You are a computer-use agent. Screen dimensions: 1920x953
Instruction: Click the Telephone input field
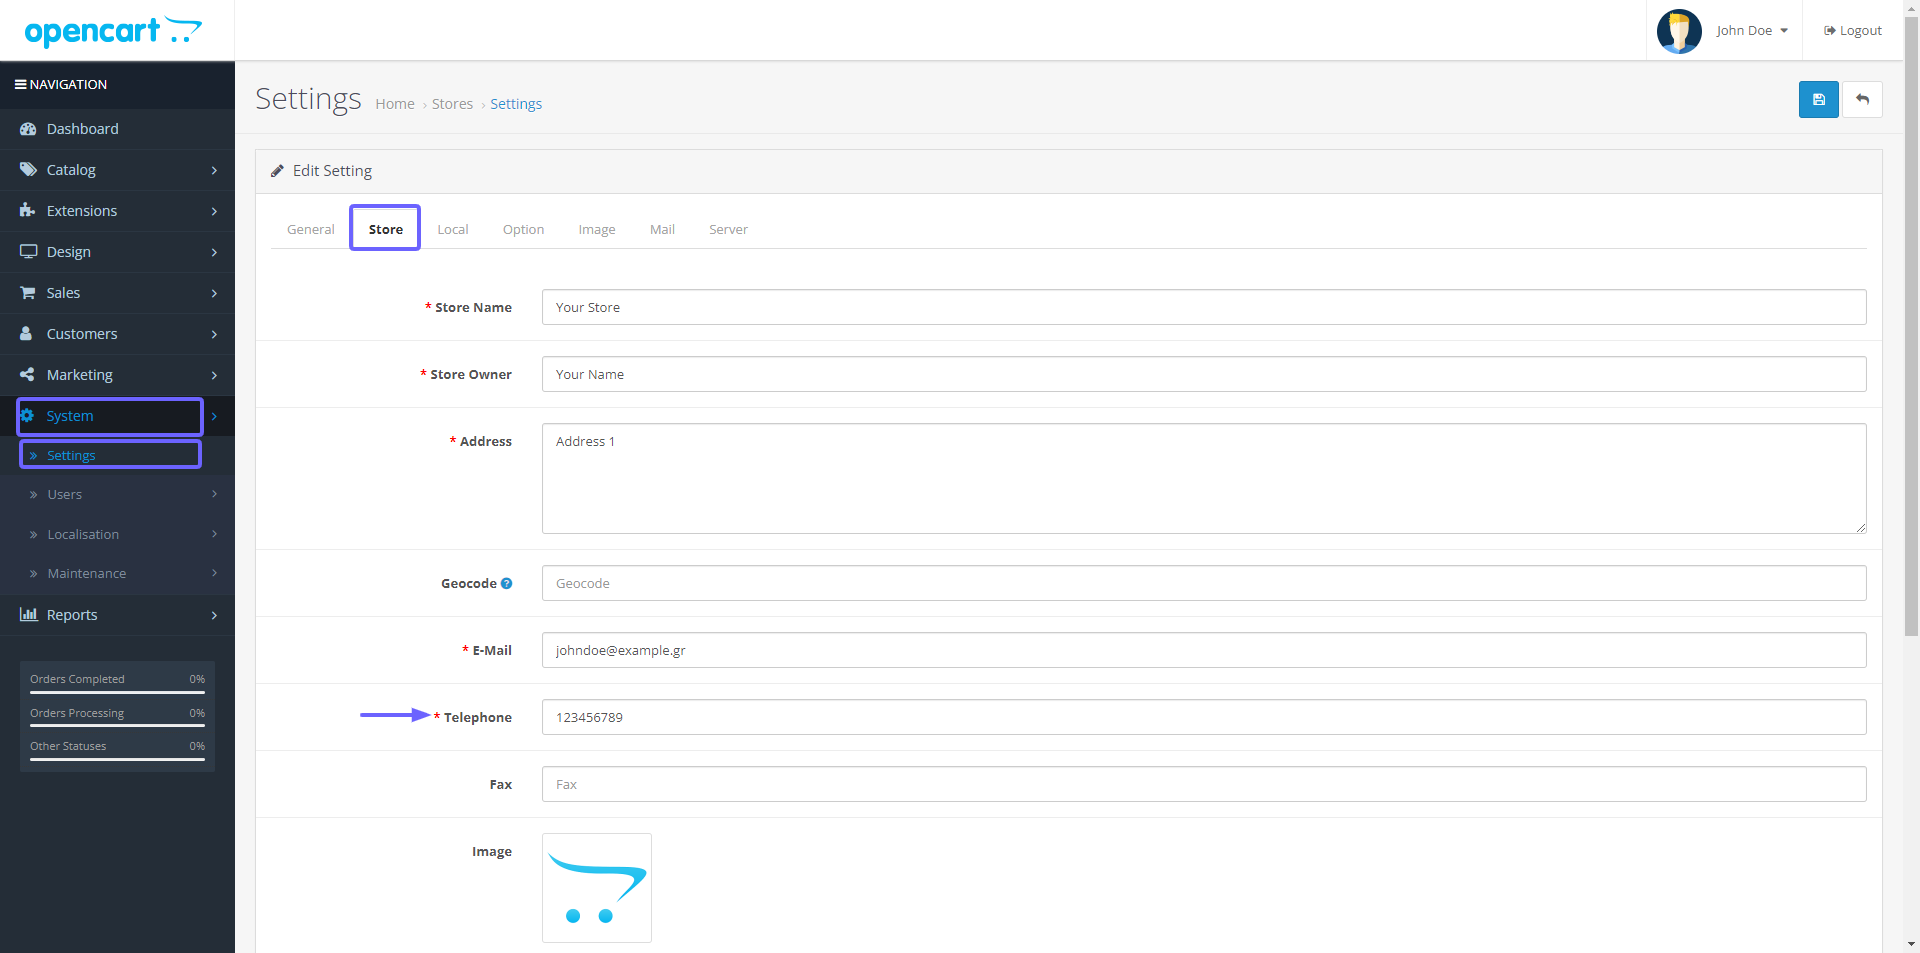pos(1204,717)
